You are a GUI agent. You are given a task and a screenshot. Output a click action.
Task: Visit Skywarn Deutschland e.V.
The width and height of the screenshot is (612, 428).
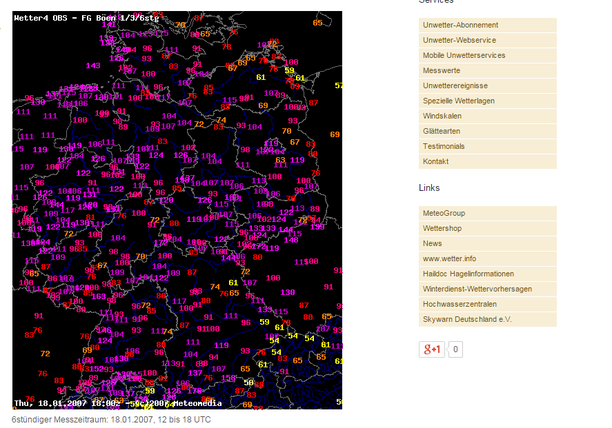[x=466, y=319]
